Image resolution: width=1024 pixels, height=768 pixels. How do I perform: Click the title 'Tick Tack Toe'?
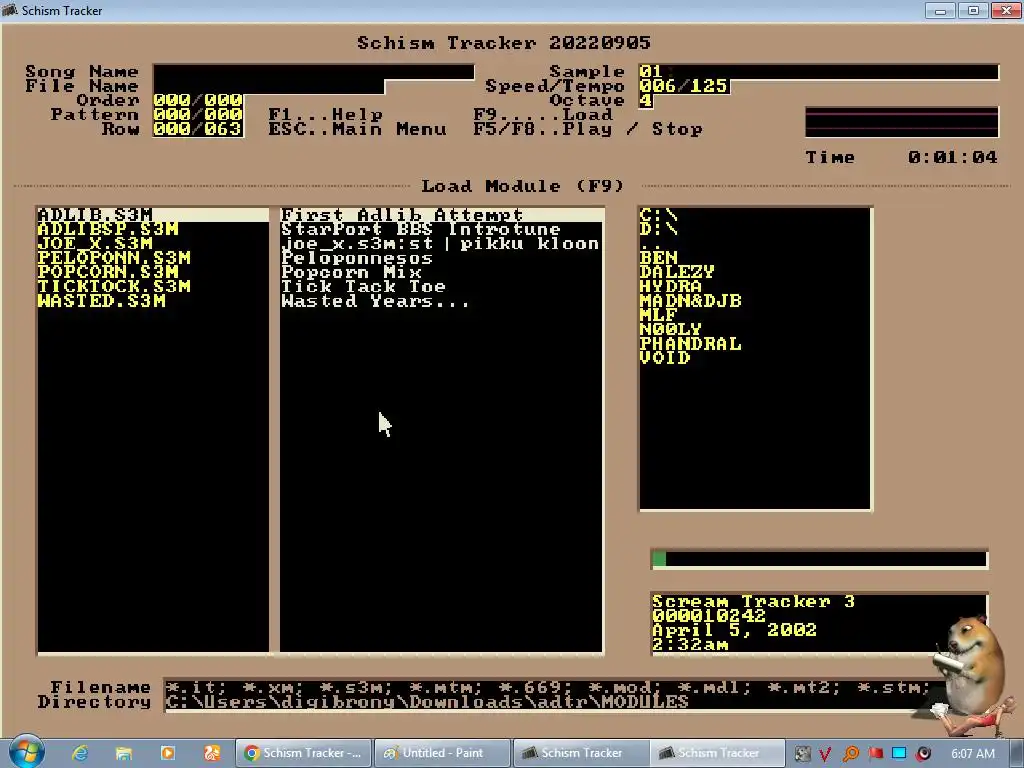pyautogui.click(x=363, y=287)
